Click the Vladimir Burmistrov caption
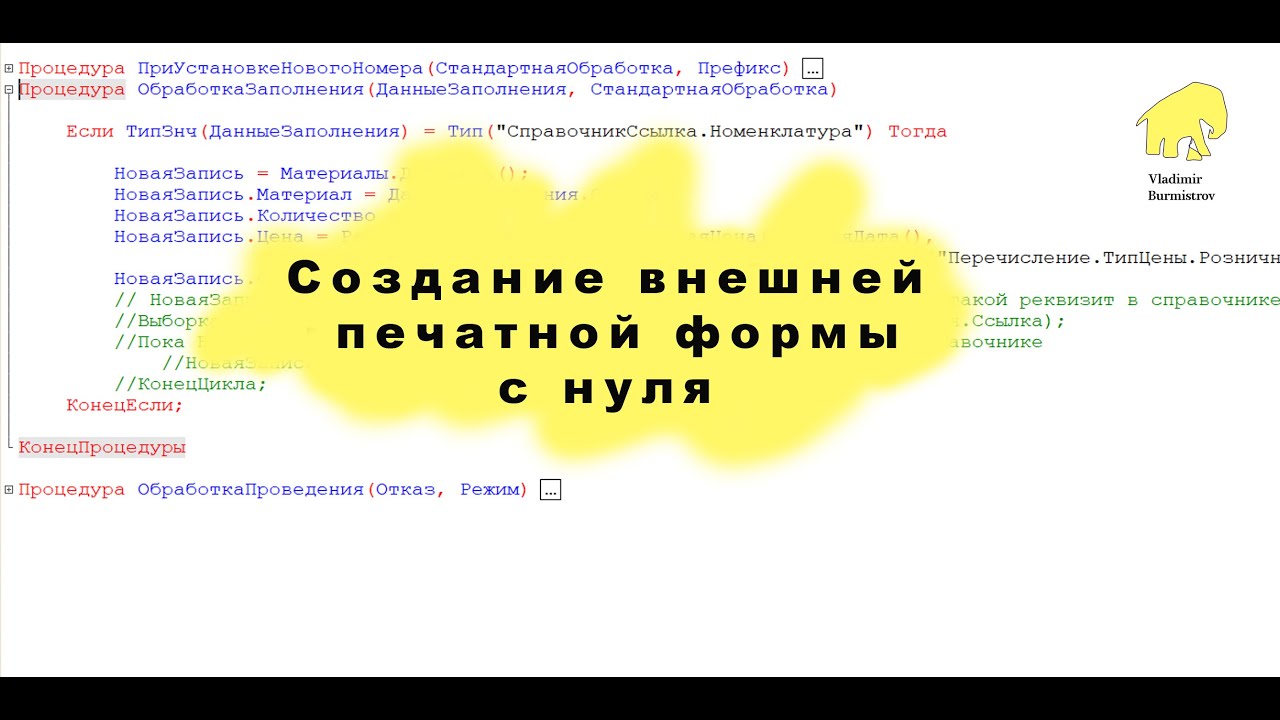 coord(1181,187)
